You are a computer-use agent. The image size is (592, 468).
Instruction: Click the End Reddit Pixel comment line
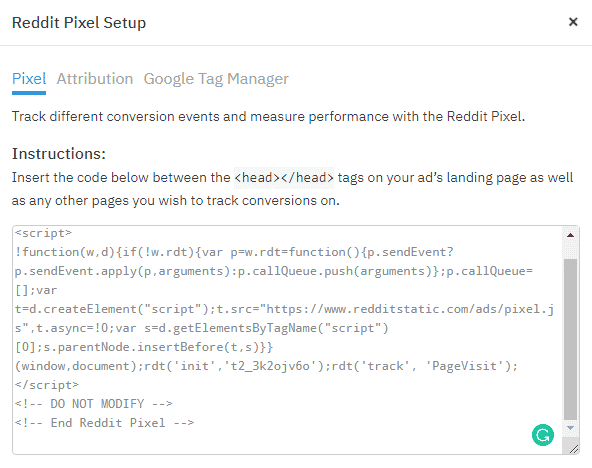pyautogui.click(x=104, y=423)
